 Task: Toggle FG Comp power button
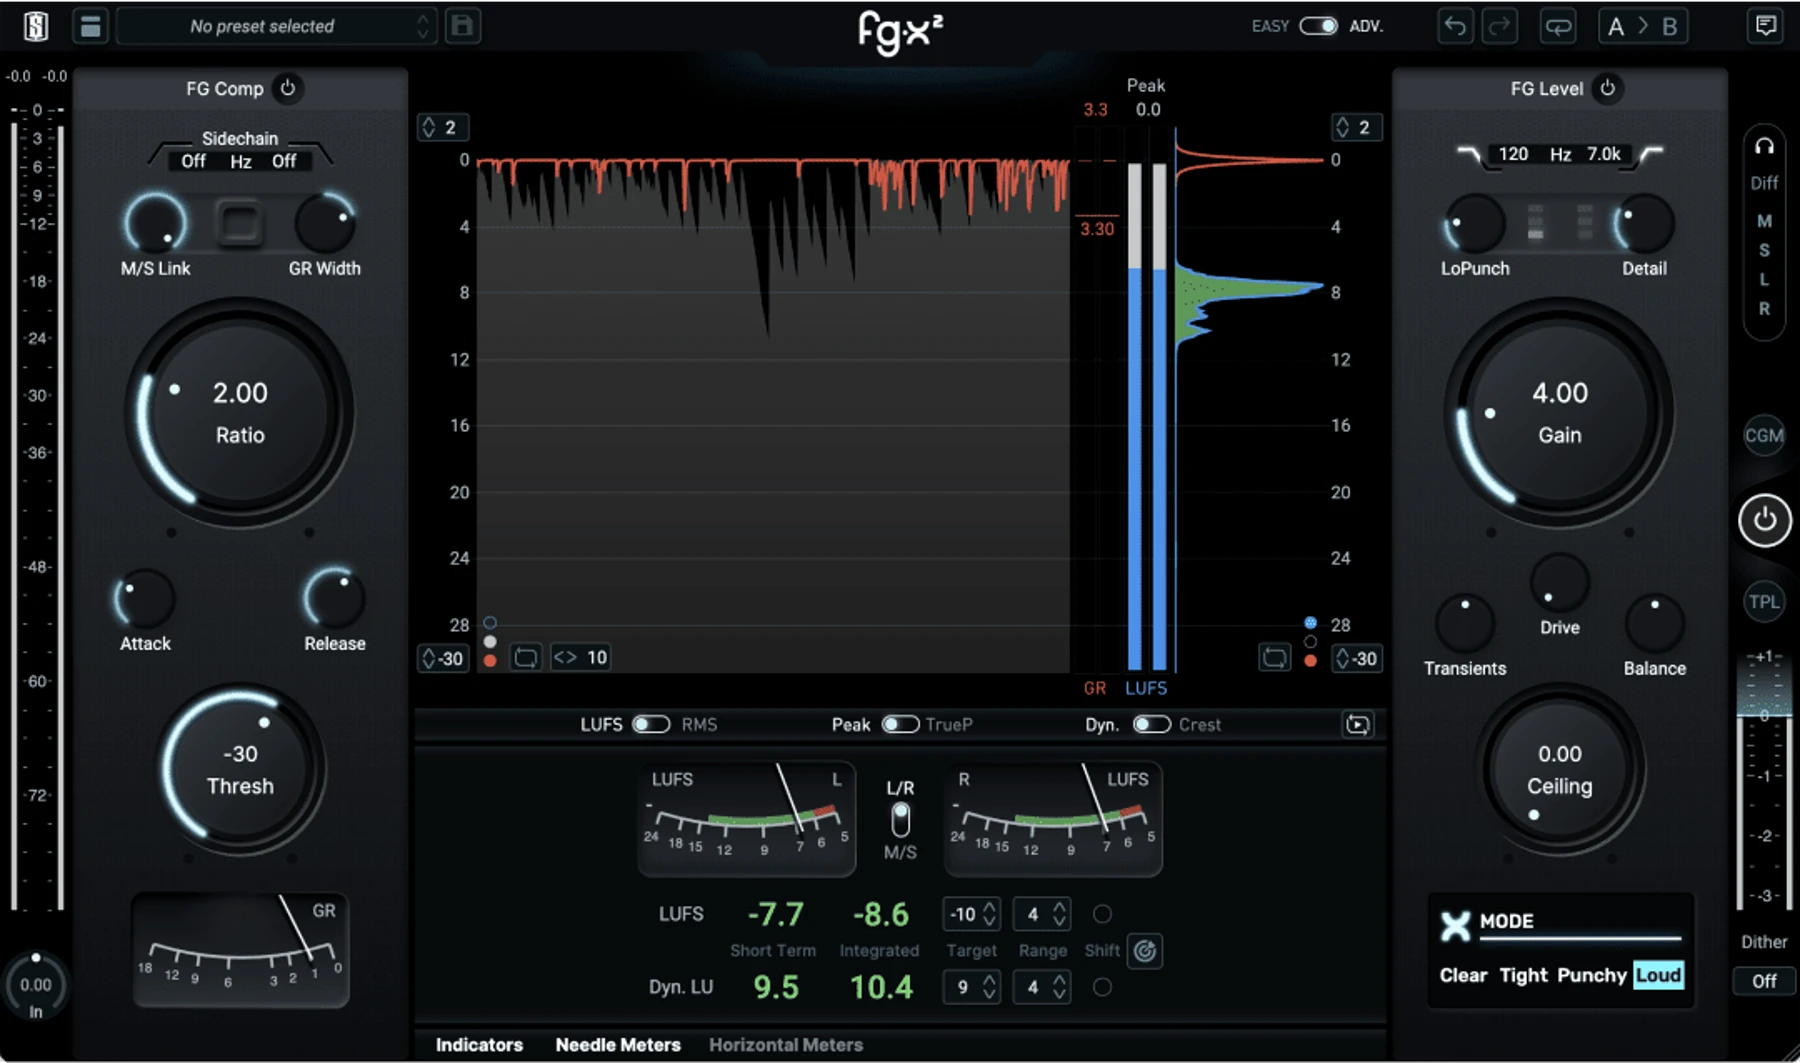[288, 88]
